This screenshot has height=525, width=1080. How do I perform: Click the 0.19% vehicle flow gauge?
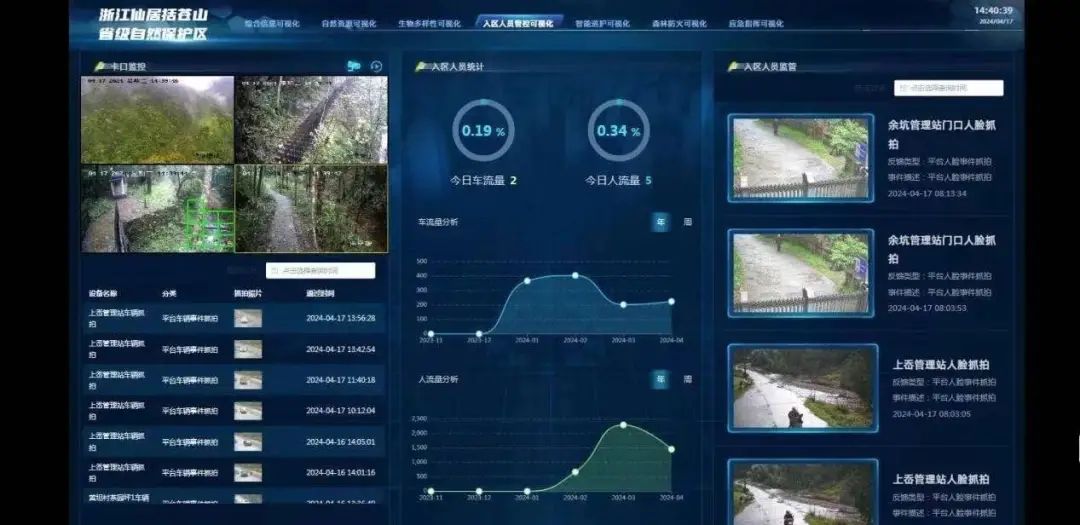click(483, 130)
